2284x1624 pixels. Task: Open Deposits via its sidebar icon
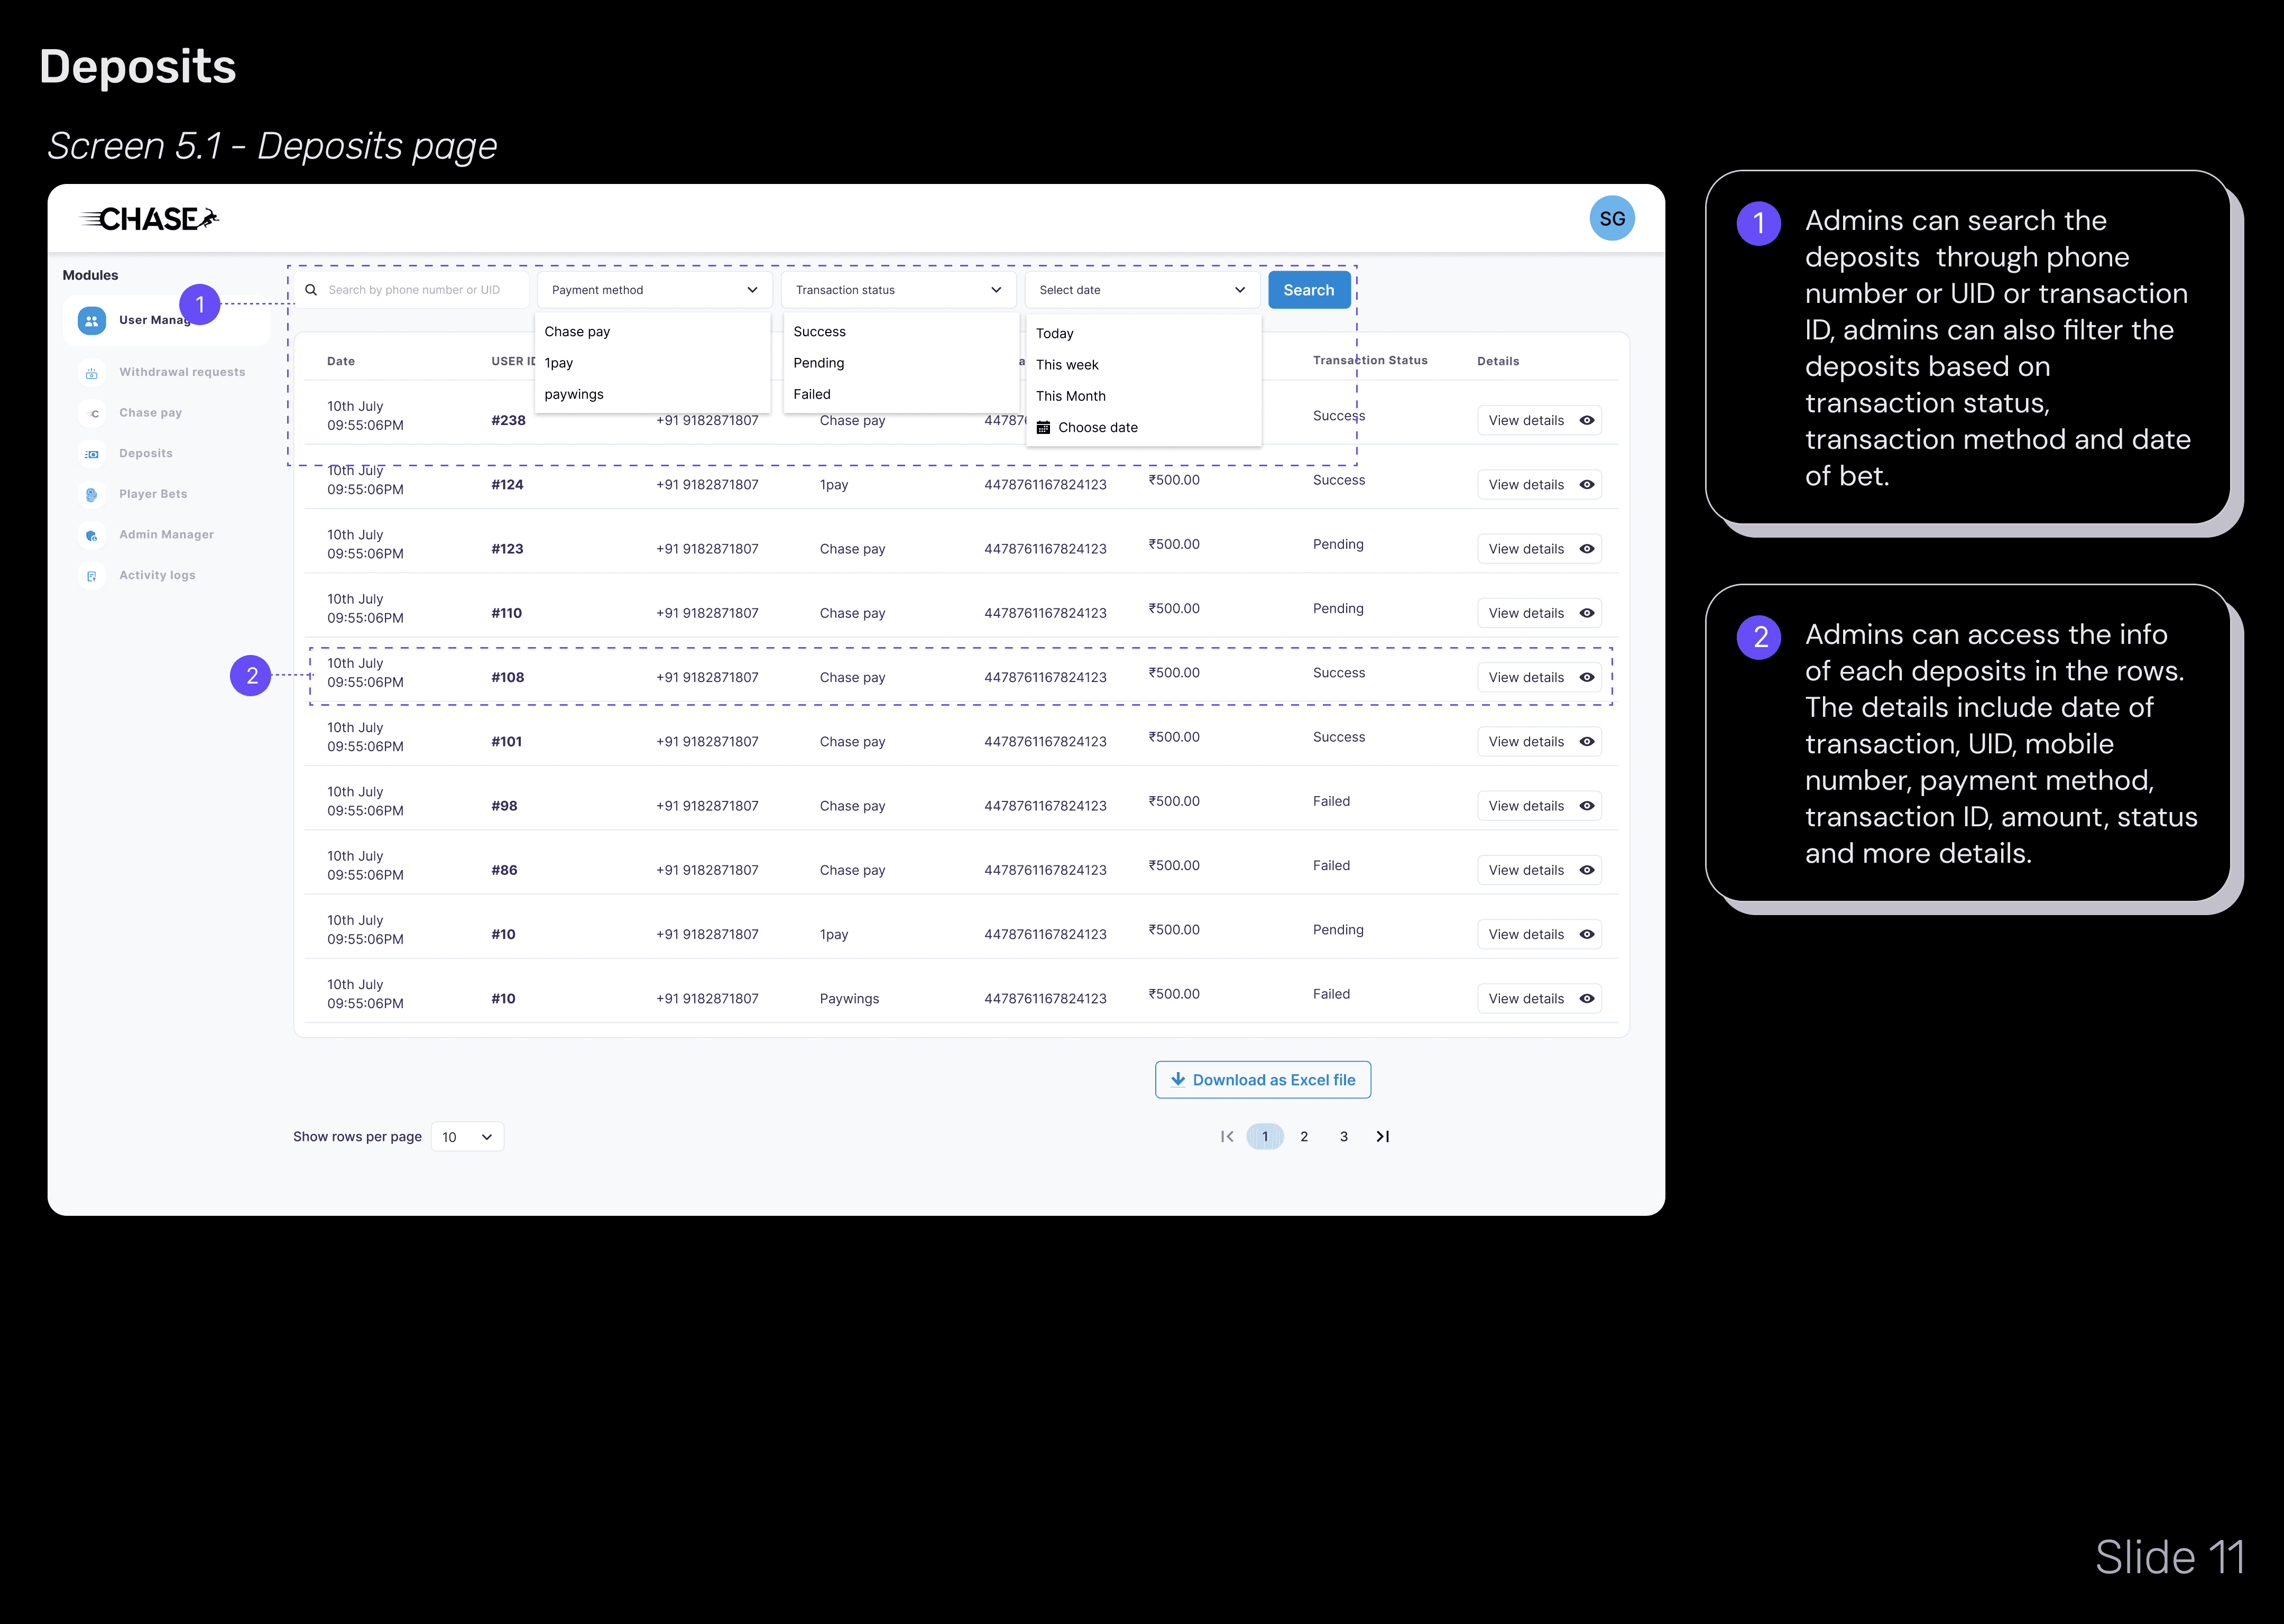tap(92, 454)
